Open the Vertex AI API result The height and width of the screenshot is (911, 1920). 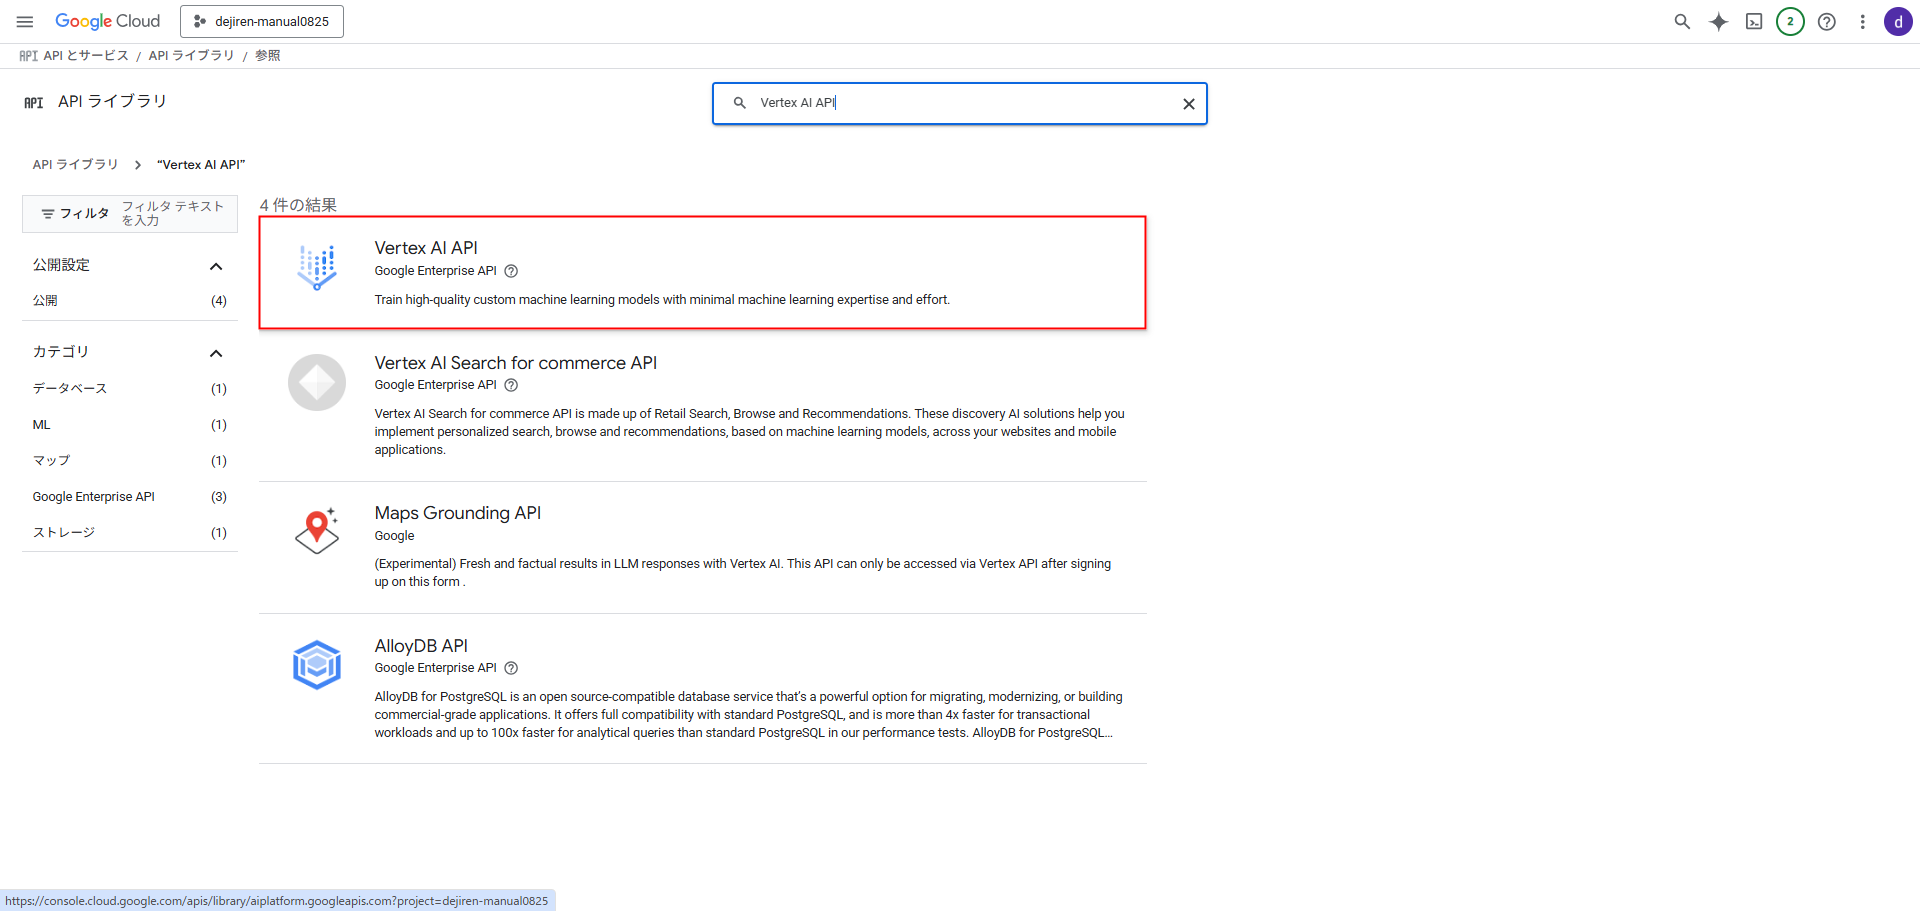[x=426, y=248]
